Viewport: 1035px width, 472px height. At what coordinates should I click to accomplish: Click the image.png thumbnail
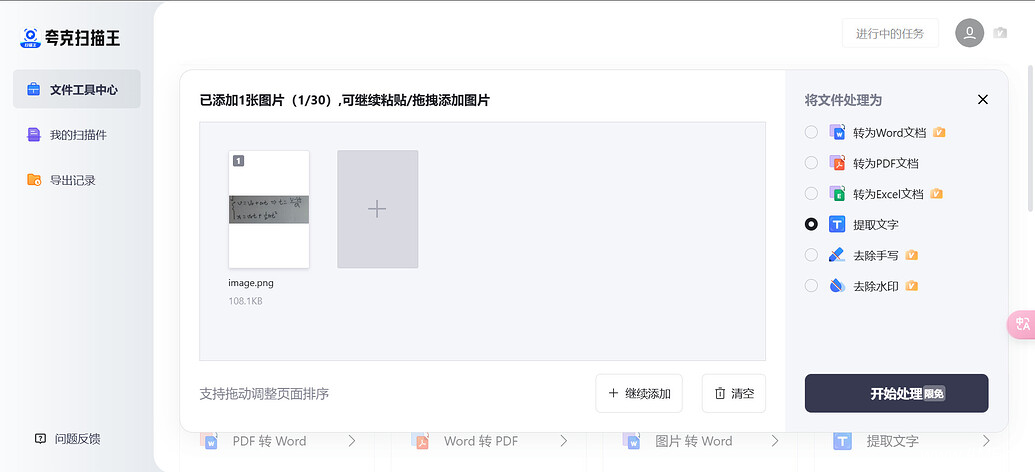[269, 209]
